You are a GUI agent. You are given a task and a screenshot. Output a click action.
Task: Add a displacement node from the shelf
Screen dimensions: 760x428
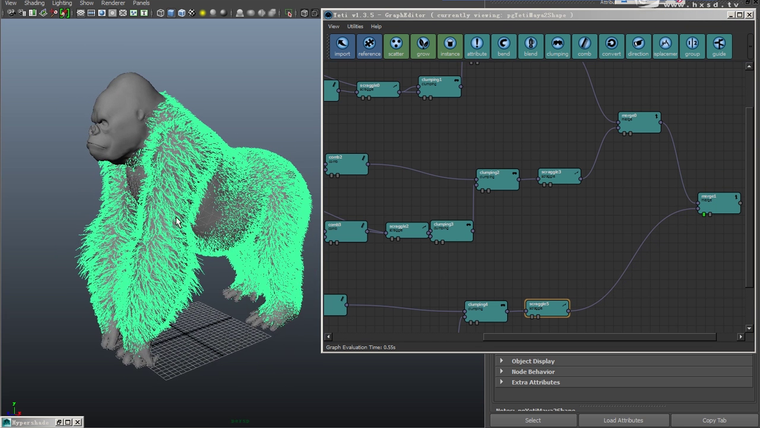pyautogui.click(x=664, y=46)
